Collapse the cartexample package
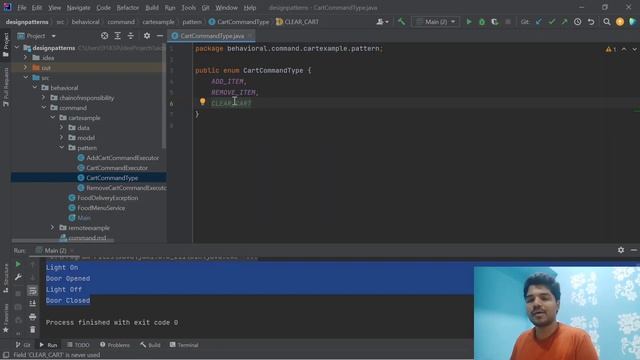640x360 pixels. click(53, 118)
